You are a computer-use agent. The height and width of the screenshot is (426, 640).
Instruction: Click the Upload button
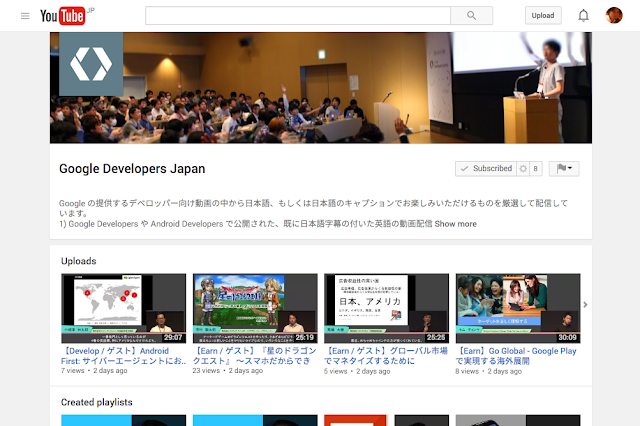pyautogui.click(x=543, y=16)
